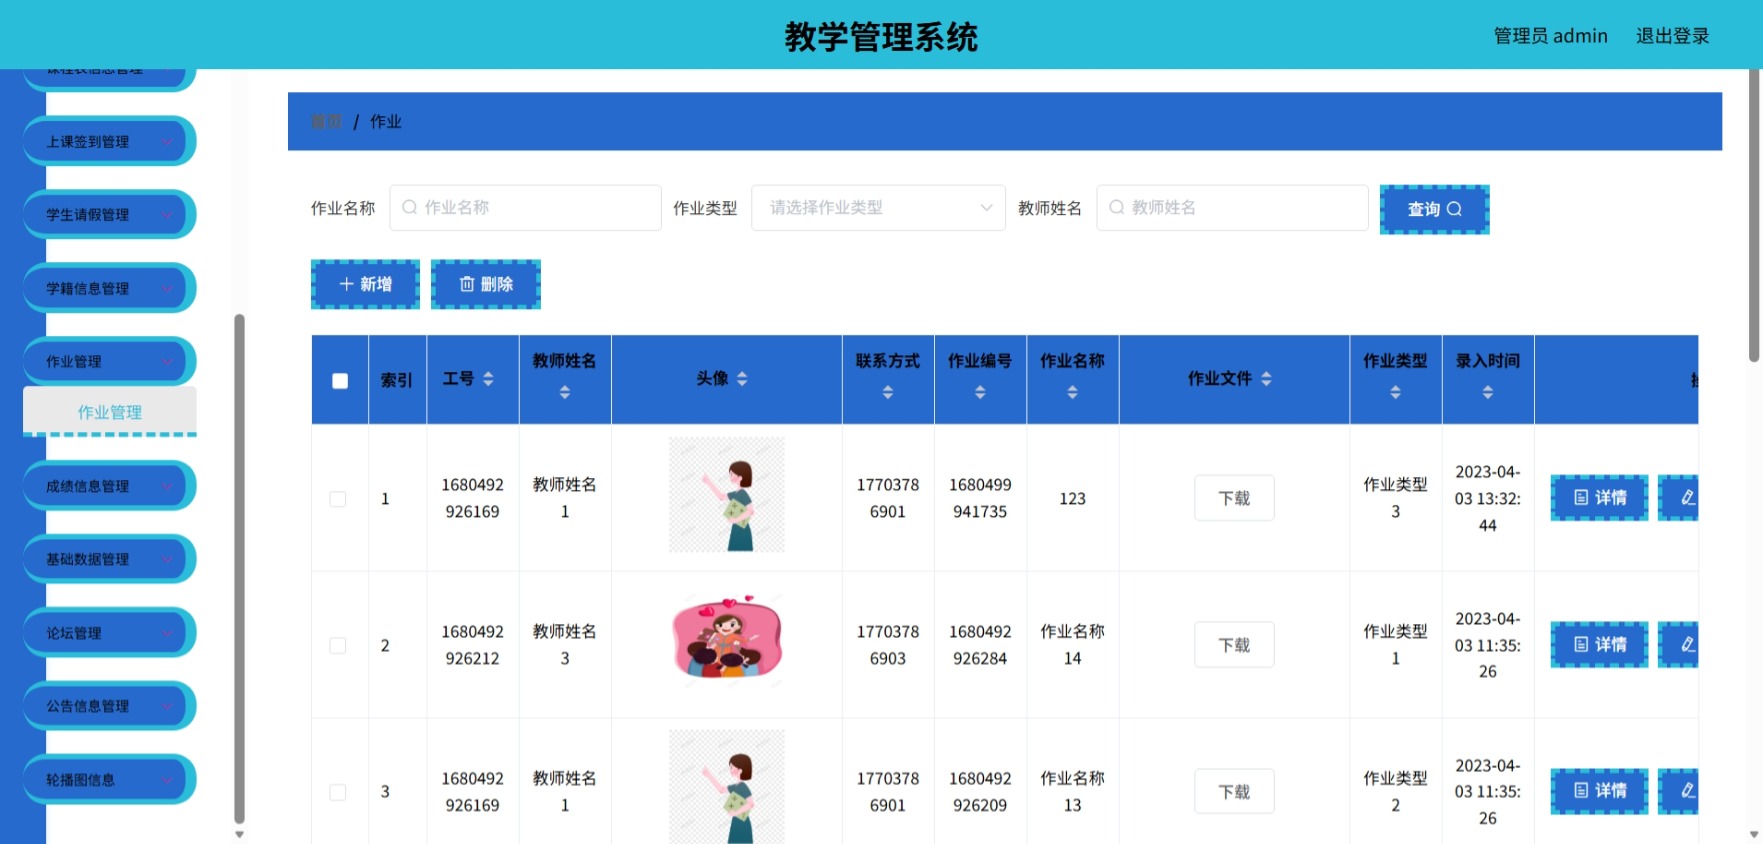
Task: Check the checkbox for row 1
Action: (x=338, y=499)
